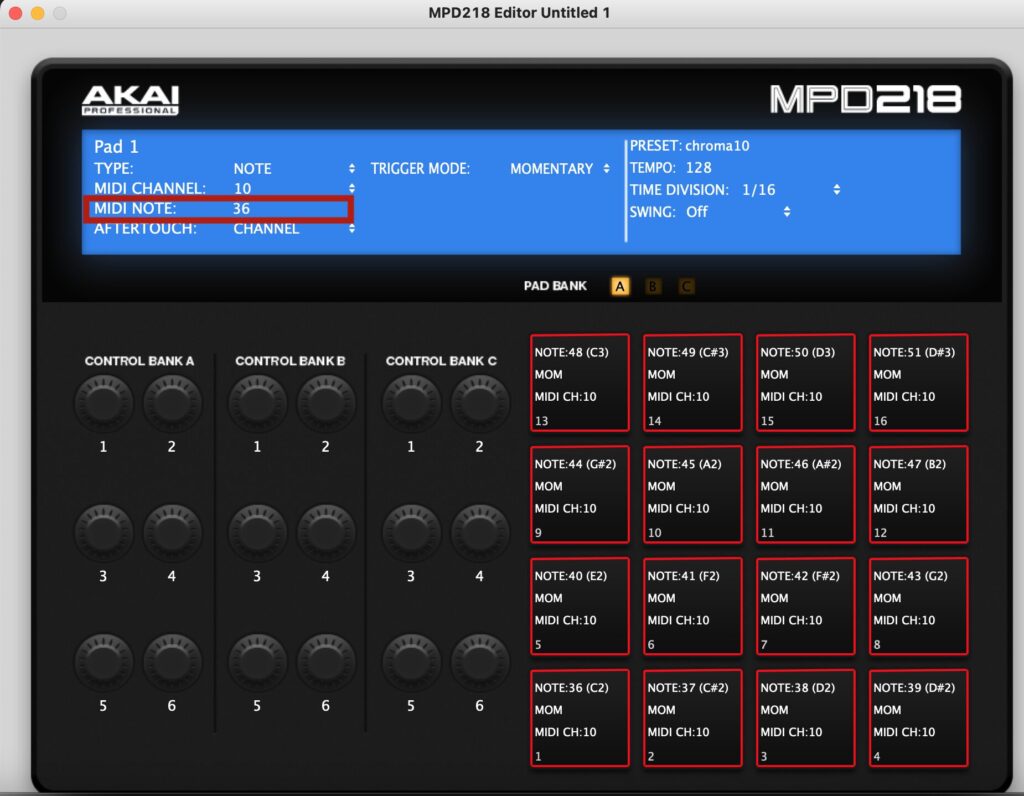Select knob 2 in Control Bank B
This screenshot has height=796, width=1024.
[326, 403]
